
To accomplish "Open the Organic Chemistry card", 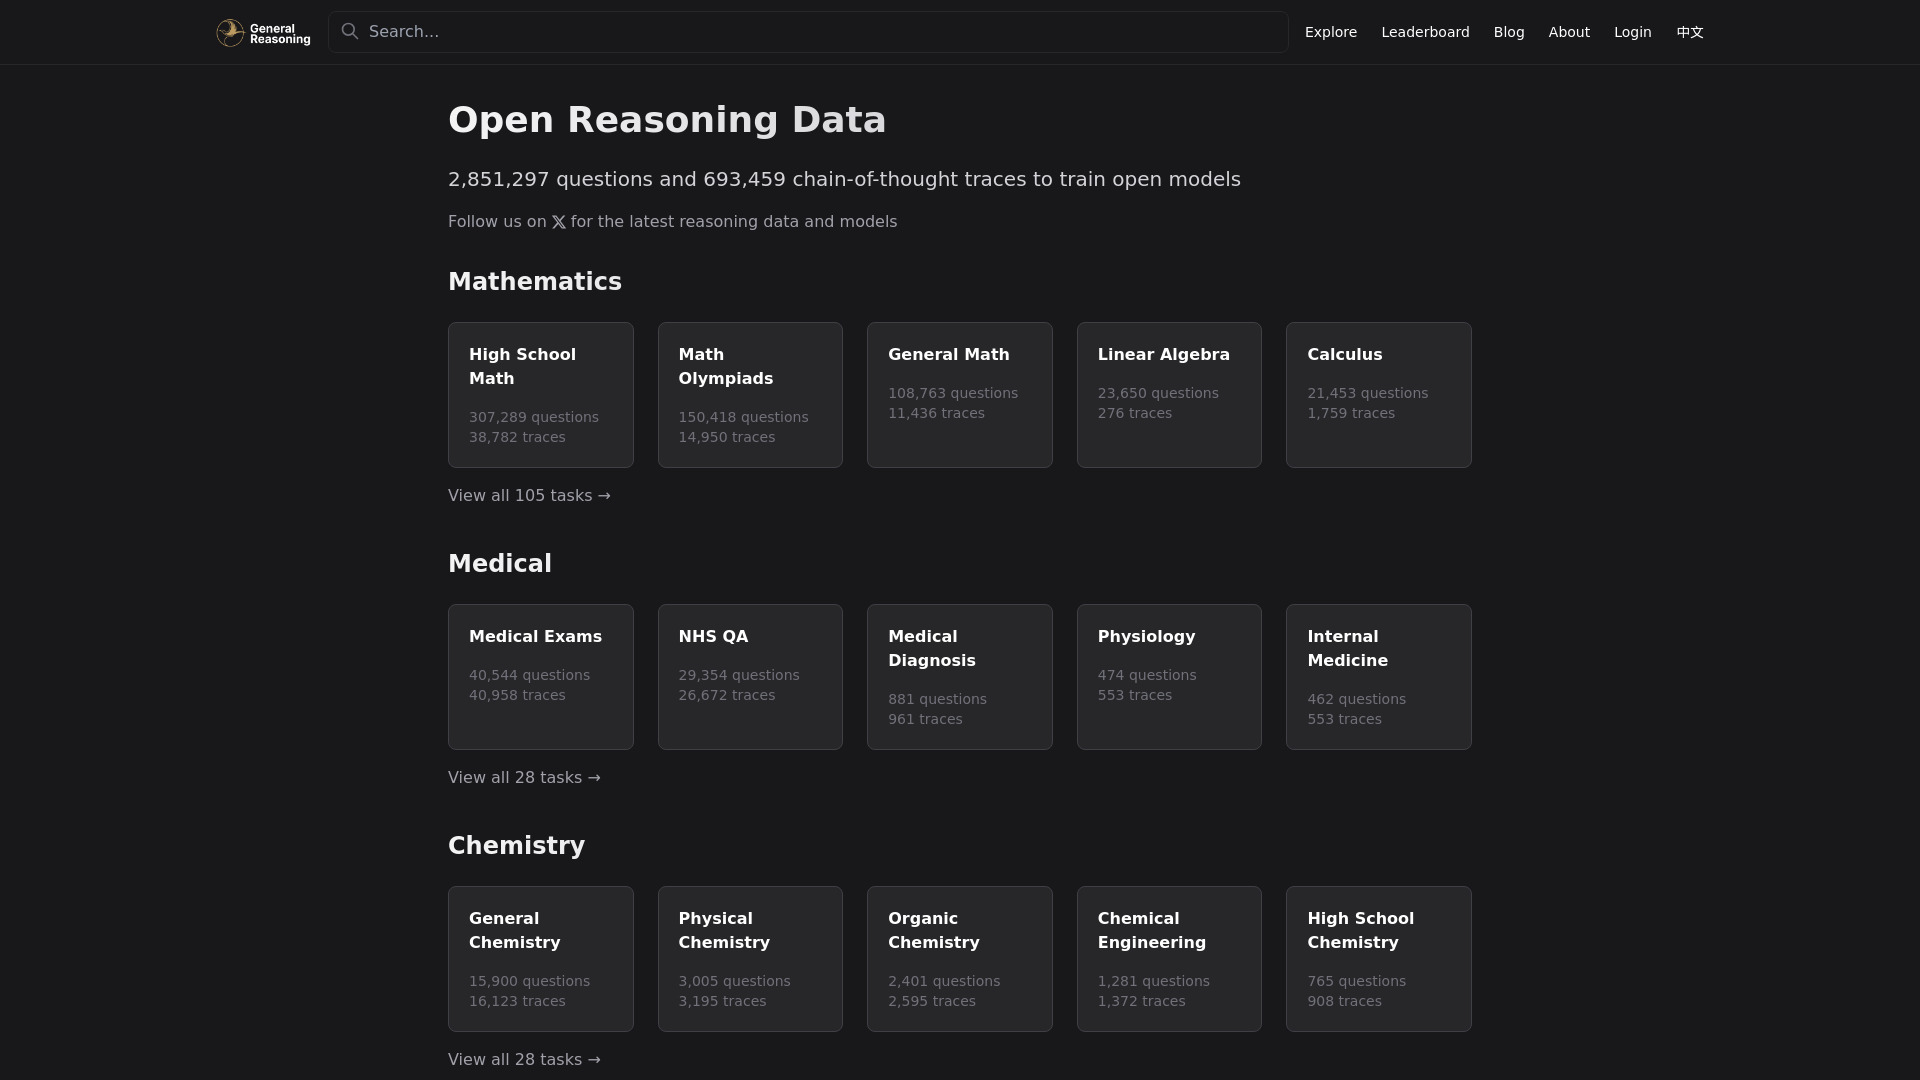I will [x=960, y=959].
